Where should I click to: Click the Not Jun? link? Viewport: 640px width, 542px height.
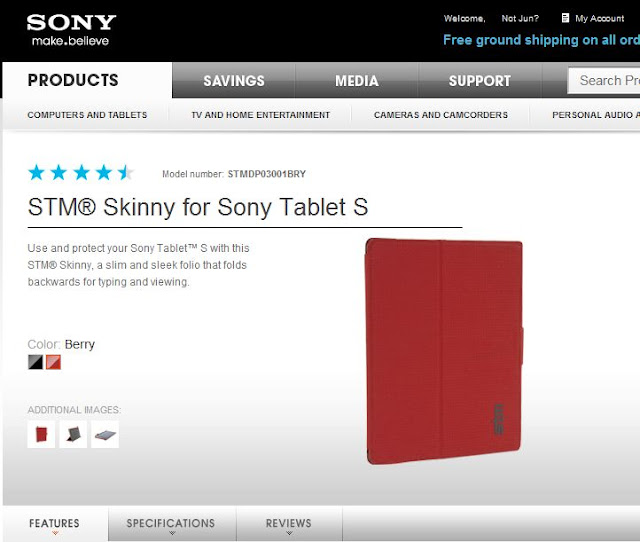(x=520, y=18)
